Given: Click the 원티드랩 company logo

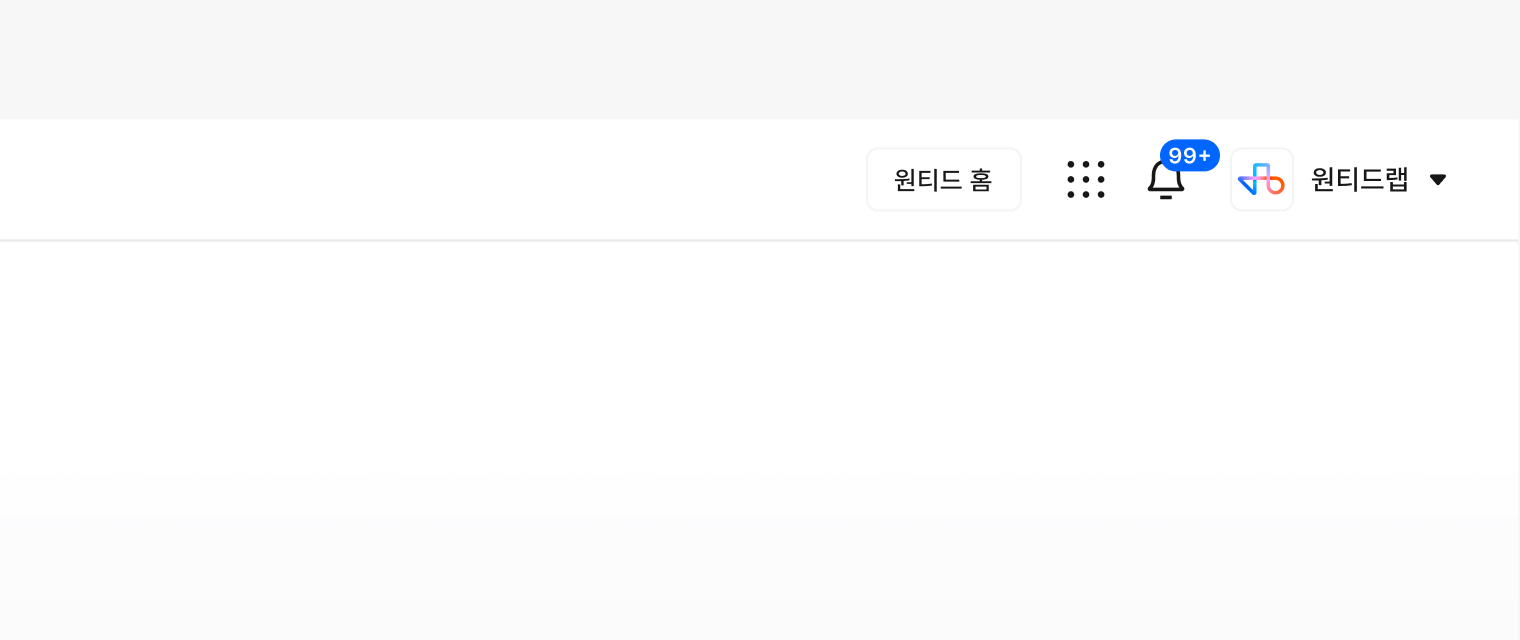Looking at the screenshot, I should pos(1261,180).
